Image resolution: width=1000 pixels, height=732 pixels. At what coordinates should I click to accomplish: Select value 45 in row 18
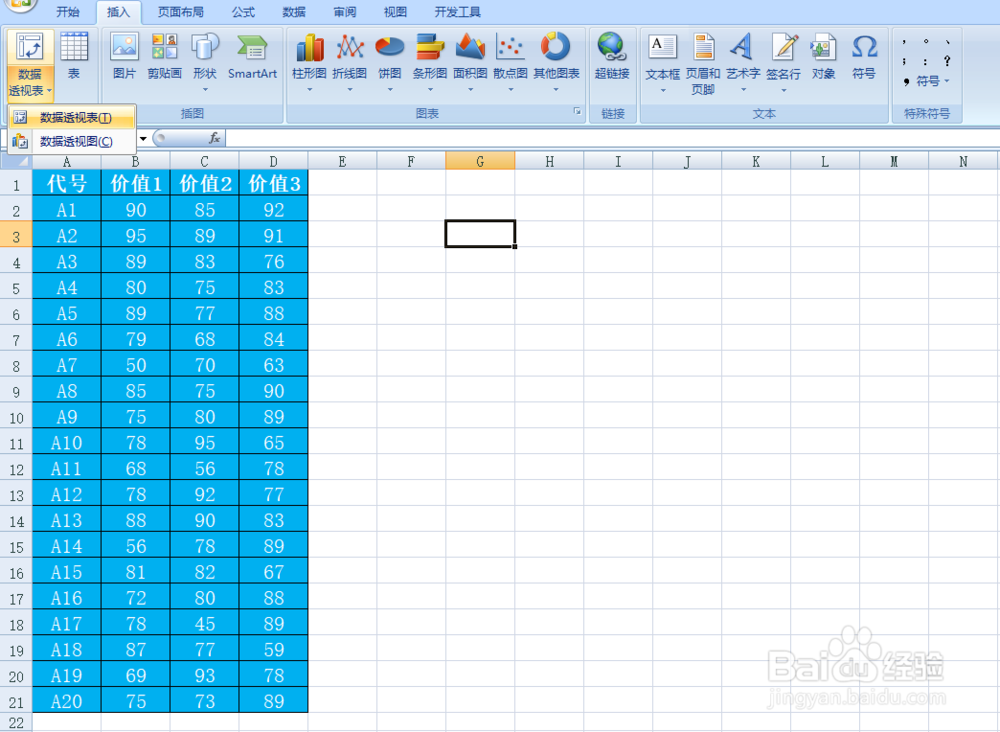205,624
